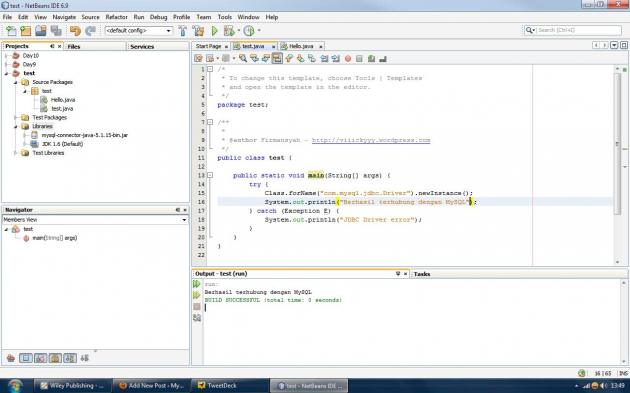Click the green Comment editor icon

pos(371,59)
